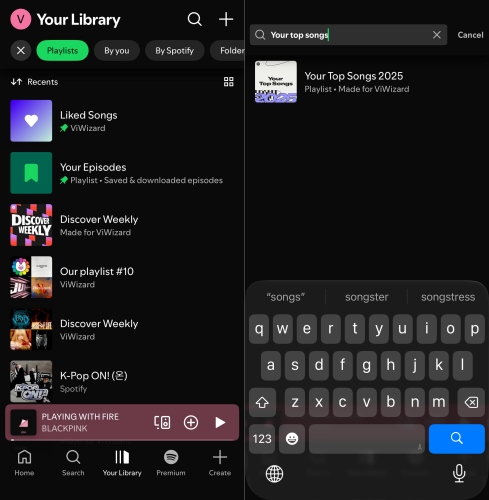Tap the p key
The image size is (489, 500).
(x=475, y=329)
